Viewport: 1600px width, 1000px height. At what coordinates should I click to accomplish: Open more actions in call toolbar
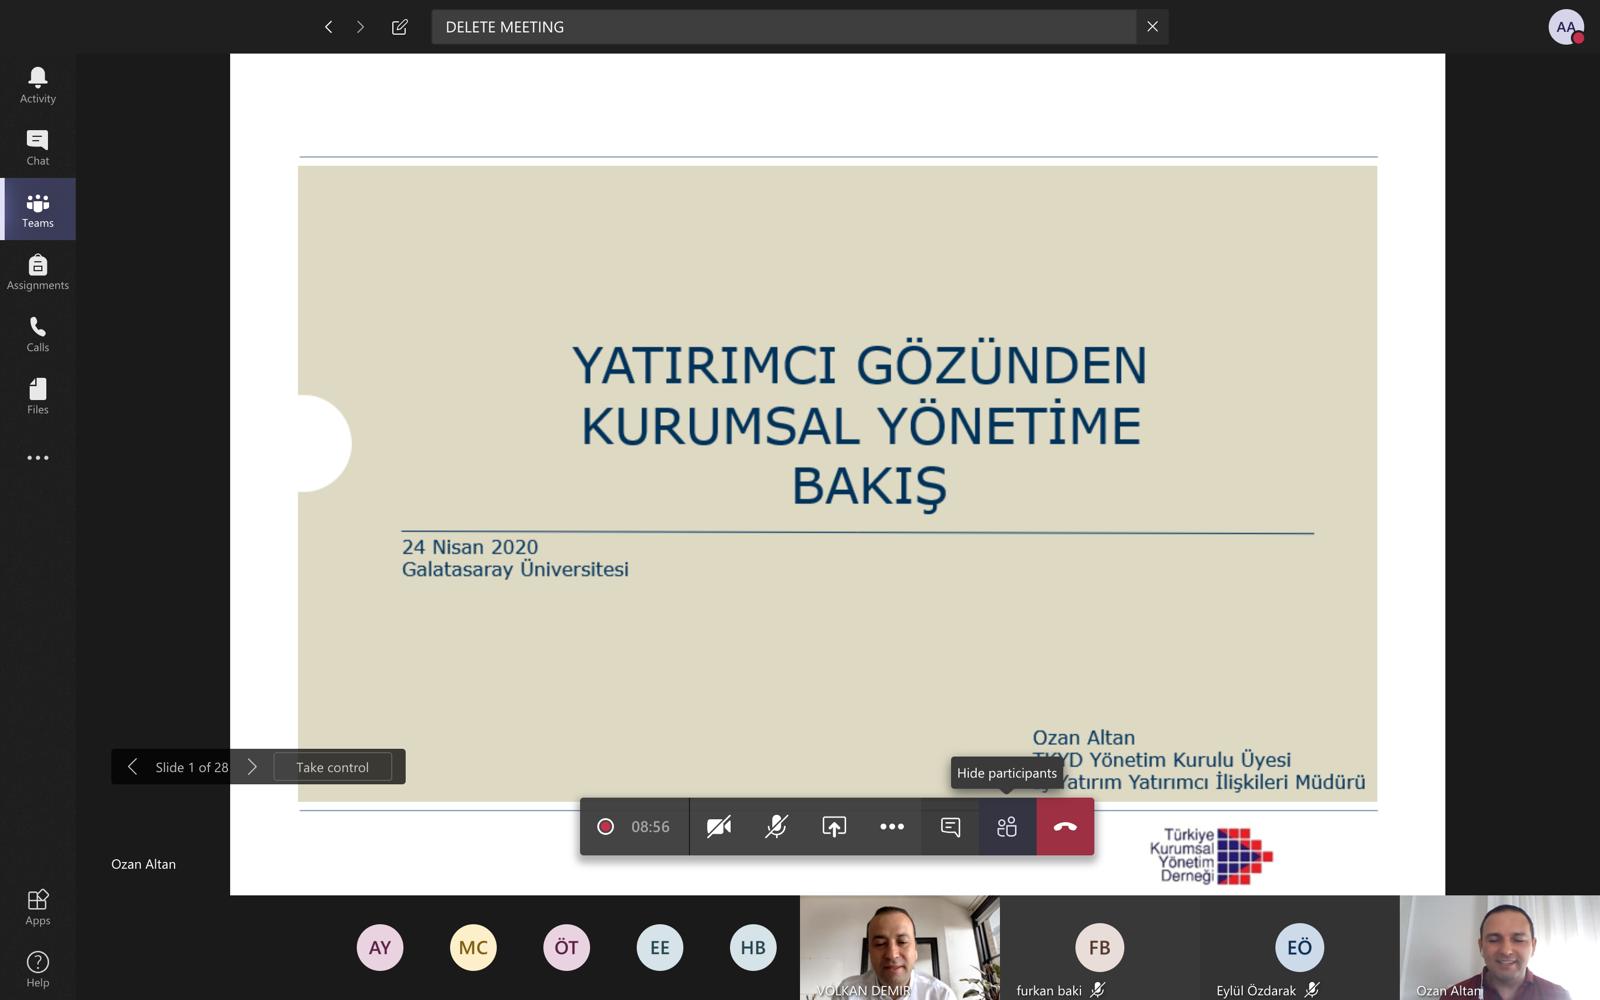click(x=892, y=827)
